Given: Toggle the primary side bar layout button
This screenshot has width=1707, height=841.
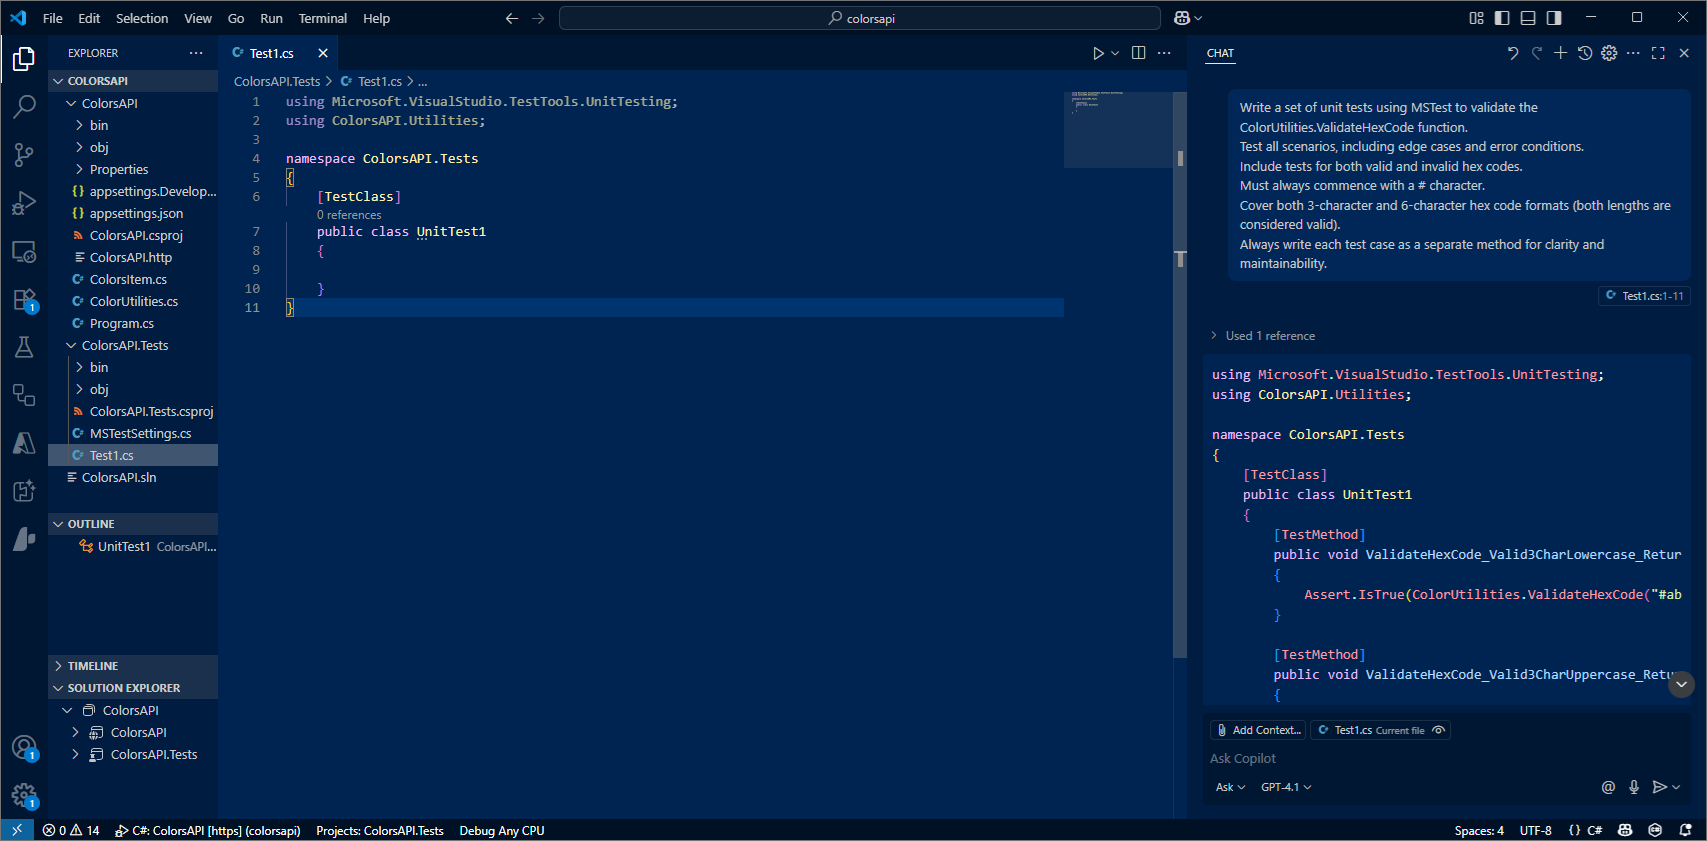Looking at the screenshot, I should pos(1502,18).
